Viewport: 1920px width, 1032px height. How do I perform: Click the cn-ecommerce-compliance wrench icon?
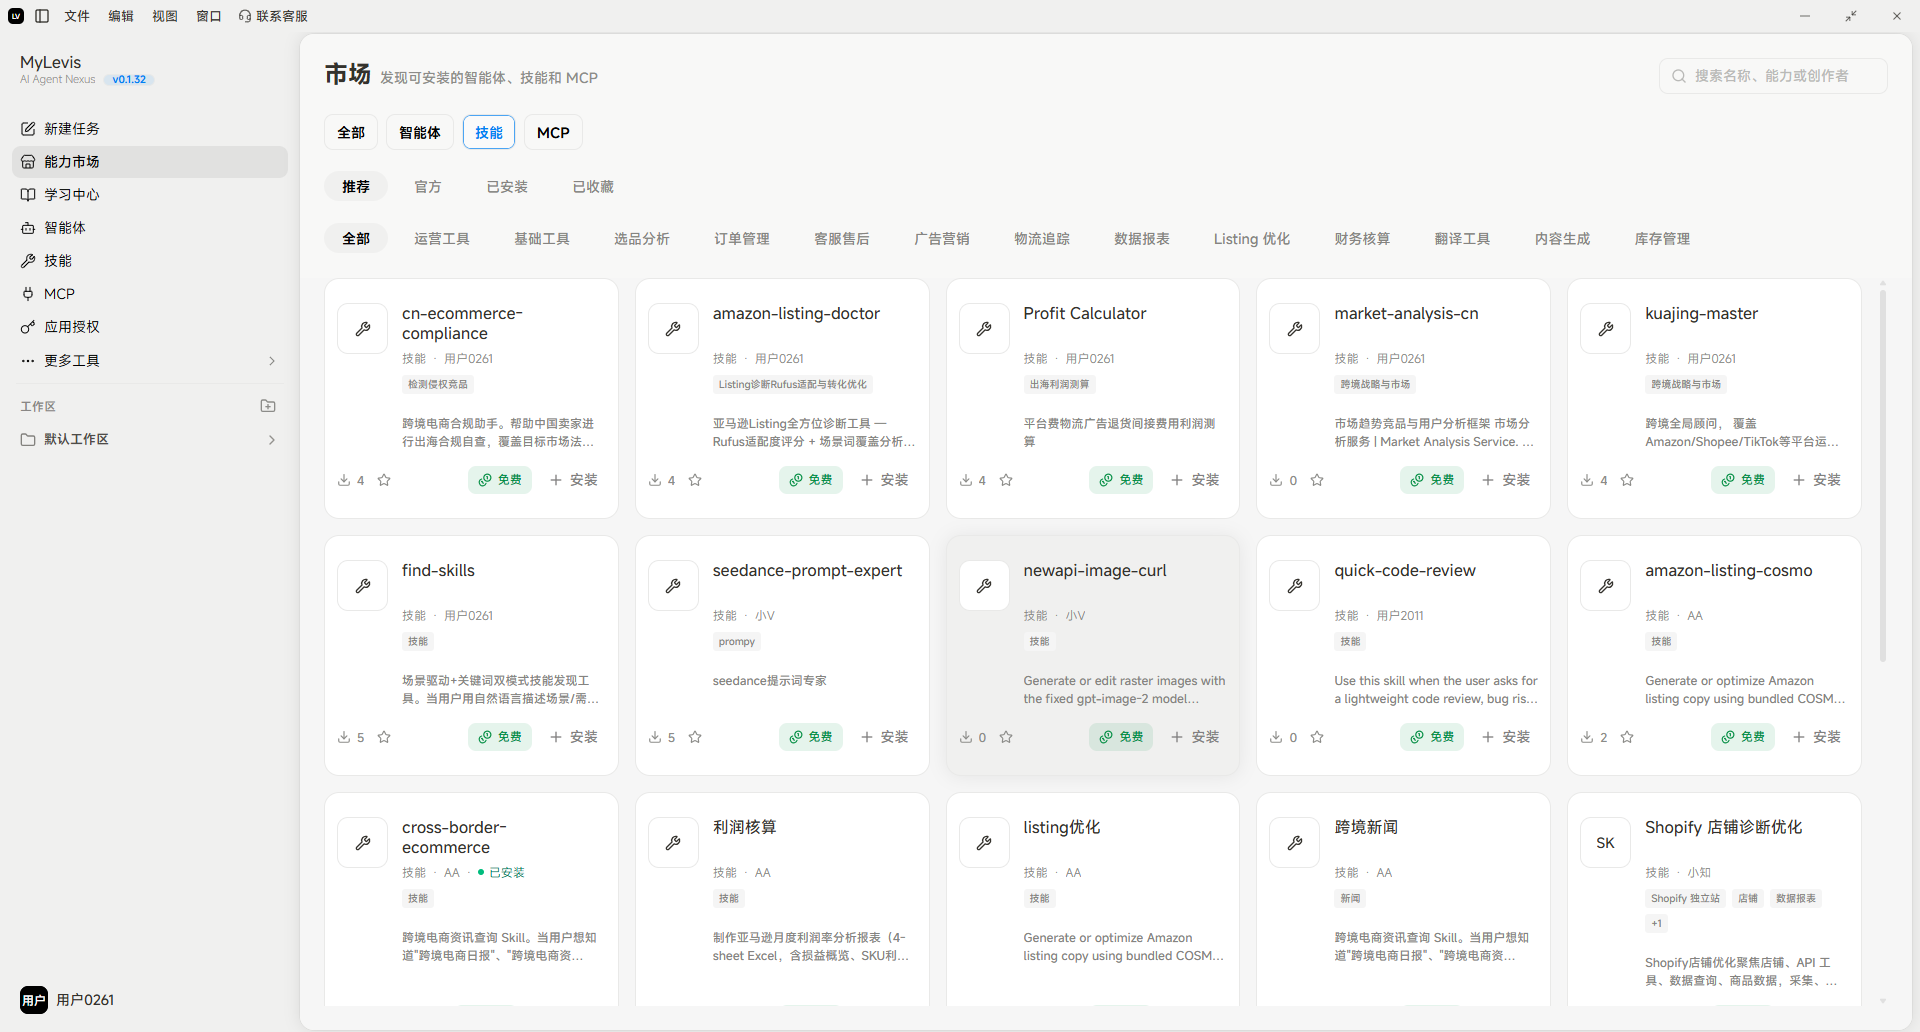tap(363, 329)
